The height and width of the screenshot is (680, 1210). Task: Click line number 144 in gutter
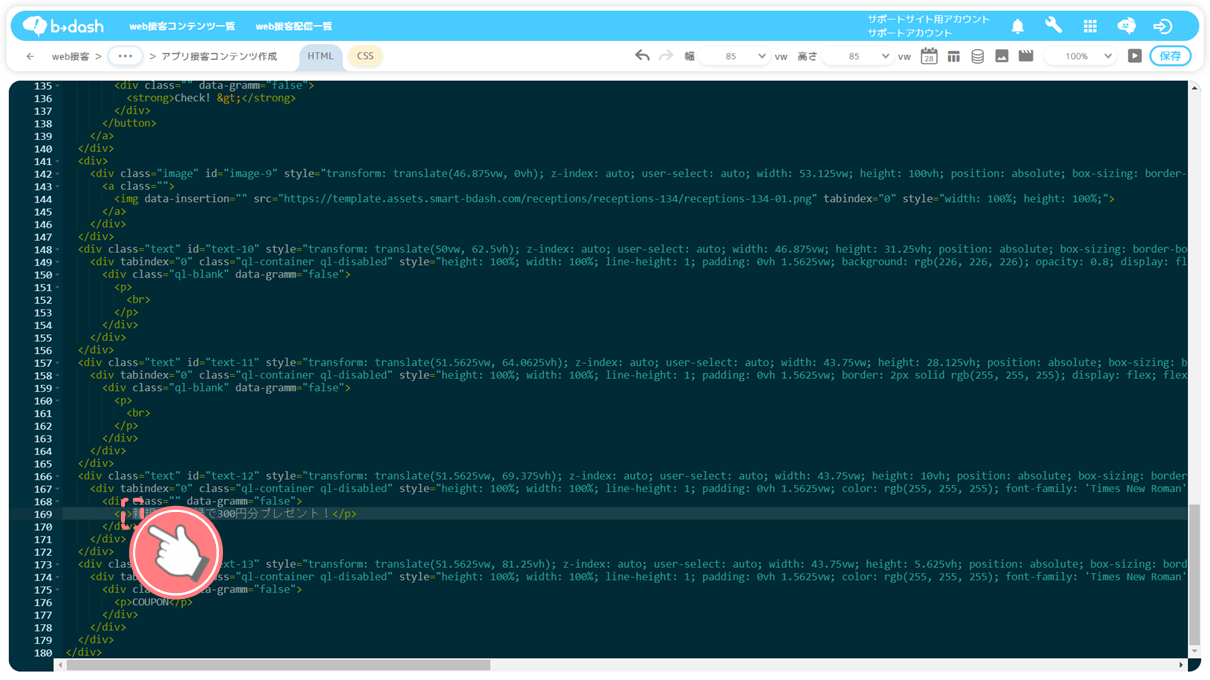42,199
